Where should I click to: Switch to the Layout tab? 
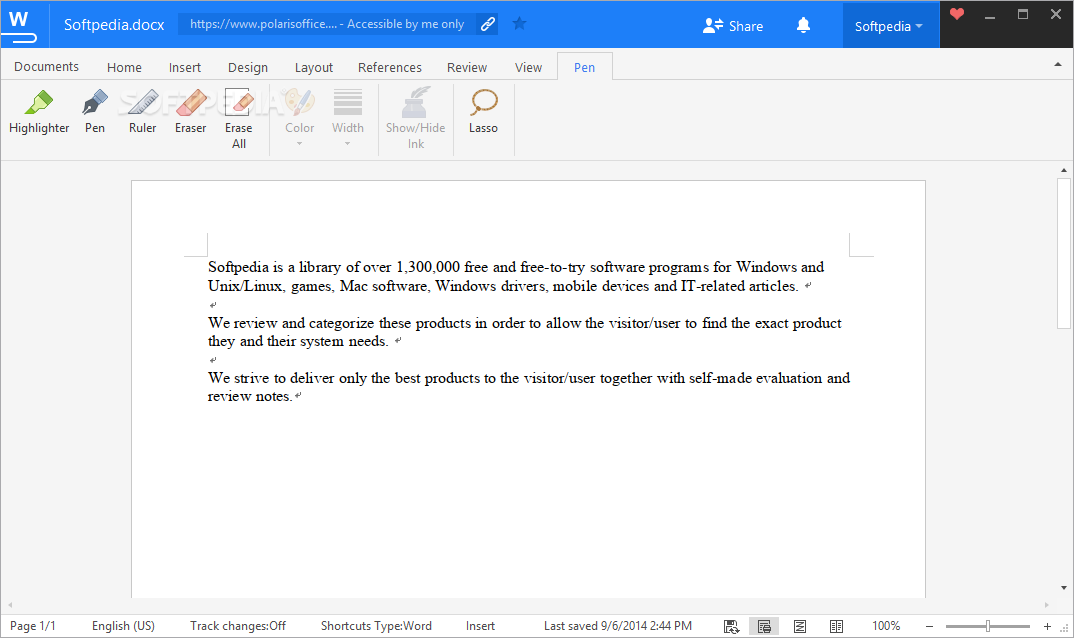click(x=314, y=67)
